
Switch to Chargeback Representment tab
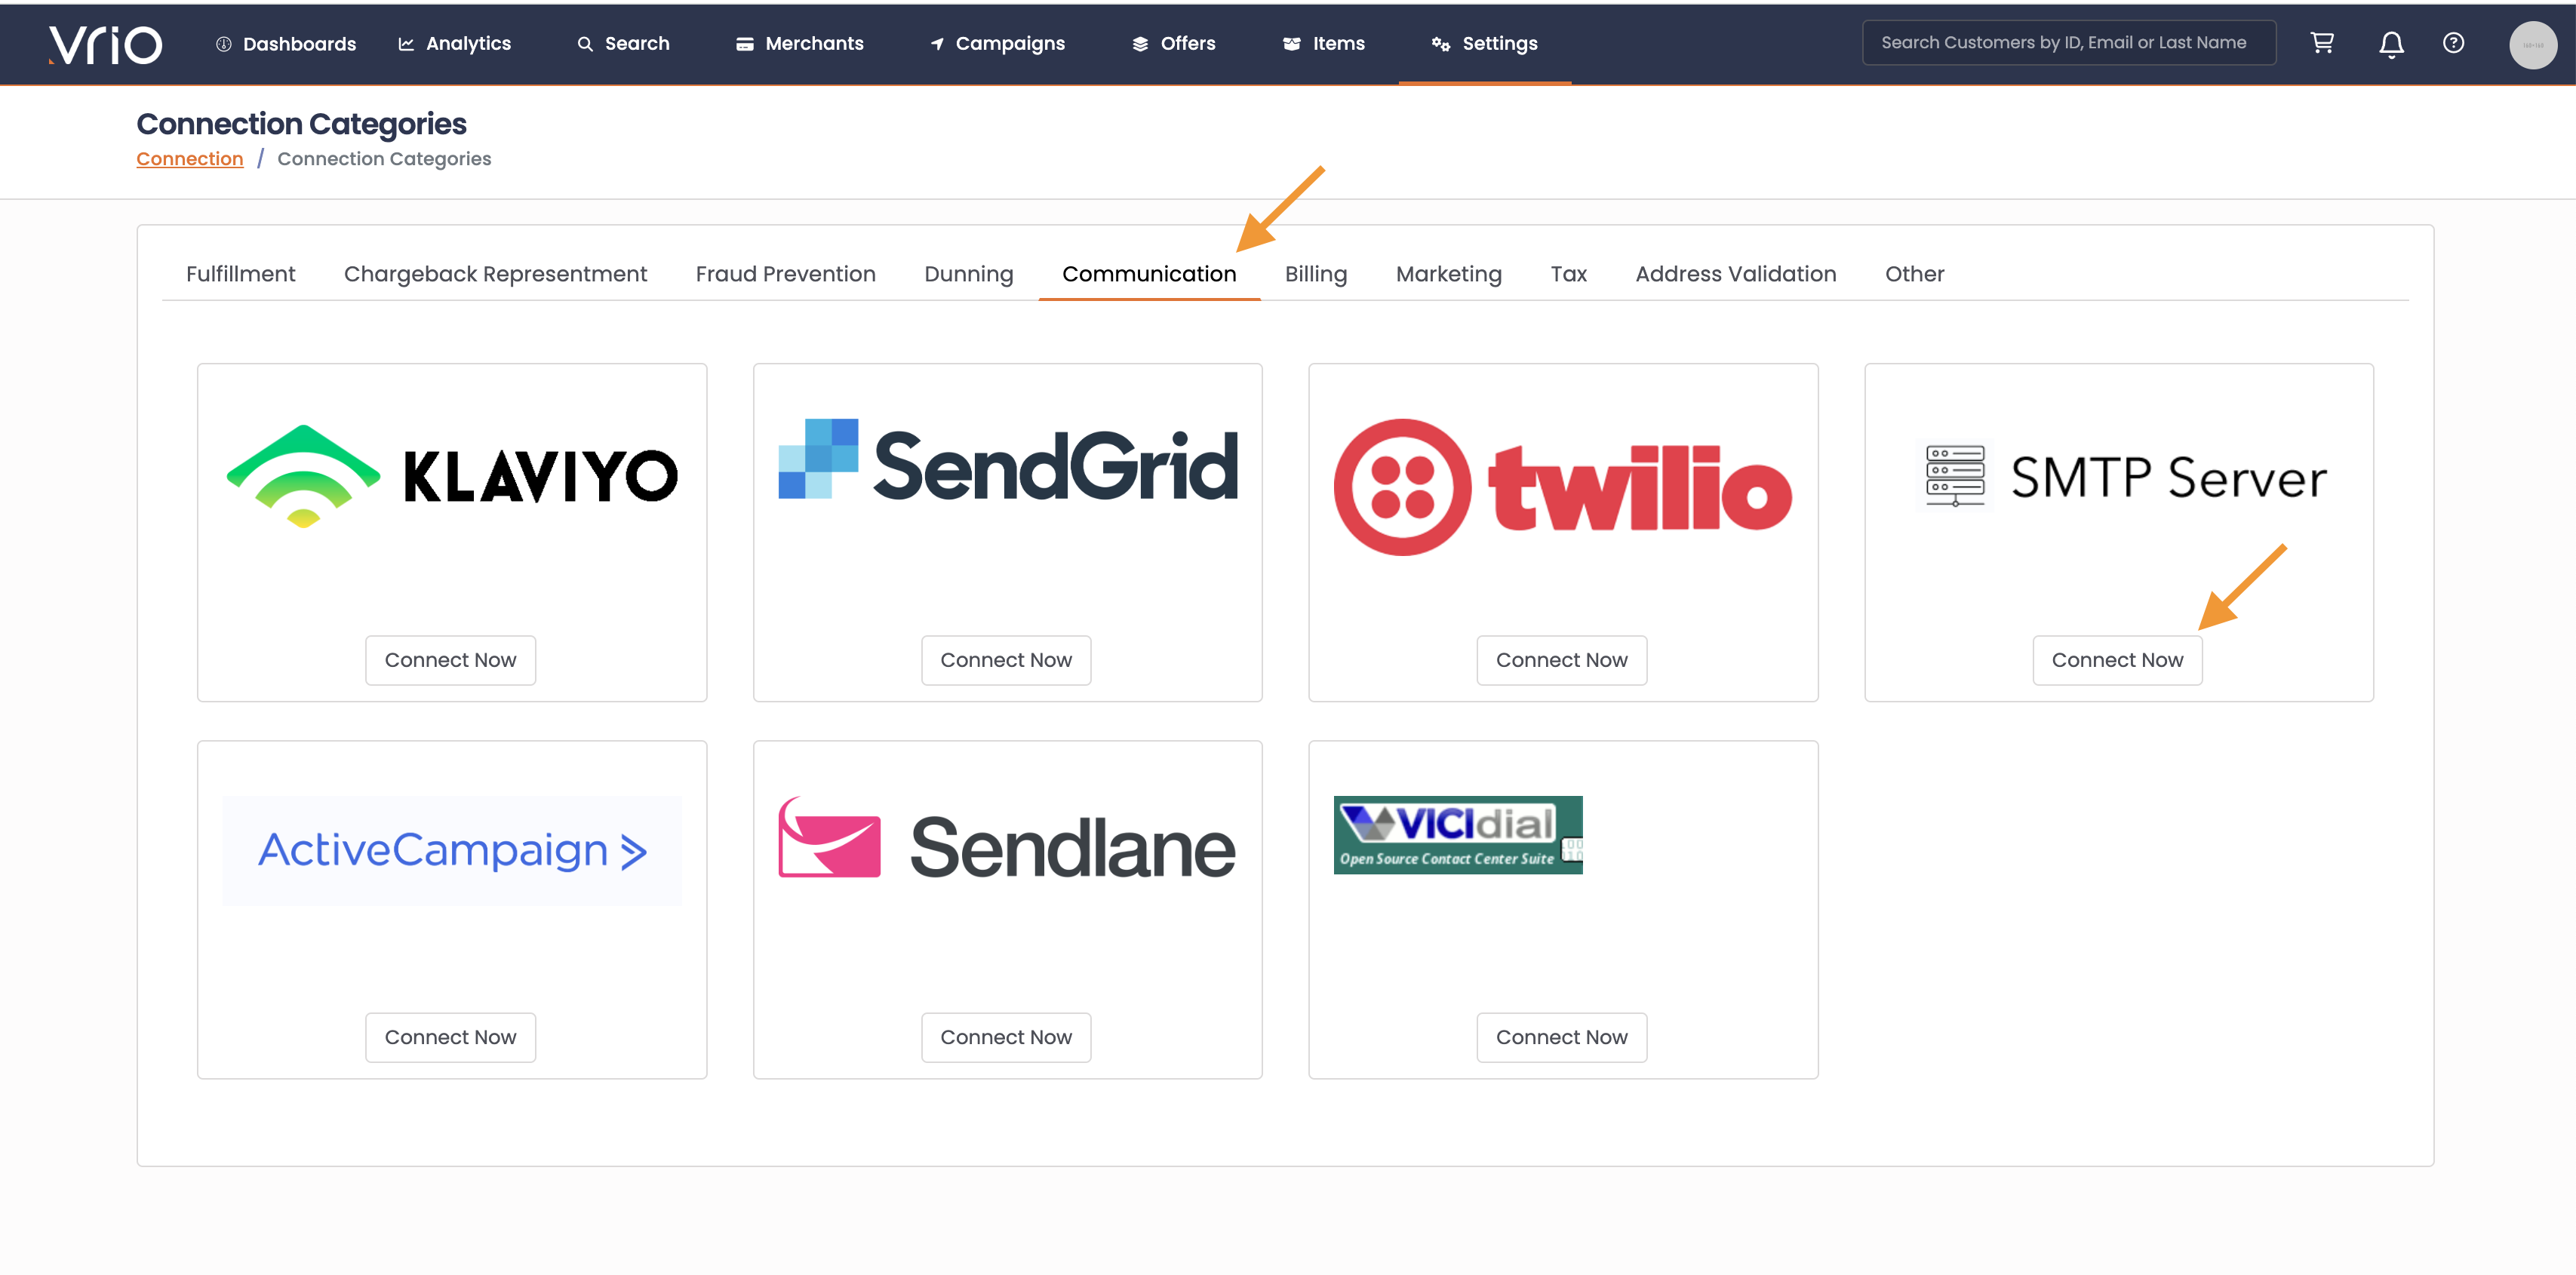click(x=495, y=274)
